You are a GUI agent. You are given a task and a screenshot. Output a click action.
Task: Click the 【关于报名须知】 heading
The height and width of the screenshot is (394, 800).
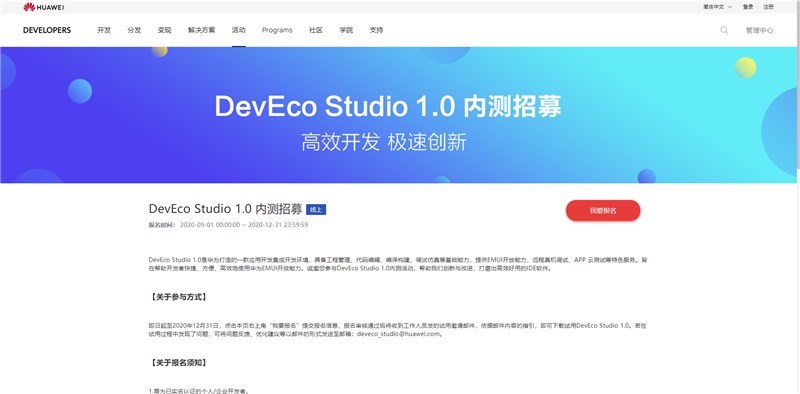179,363
